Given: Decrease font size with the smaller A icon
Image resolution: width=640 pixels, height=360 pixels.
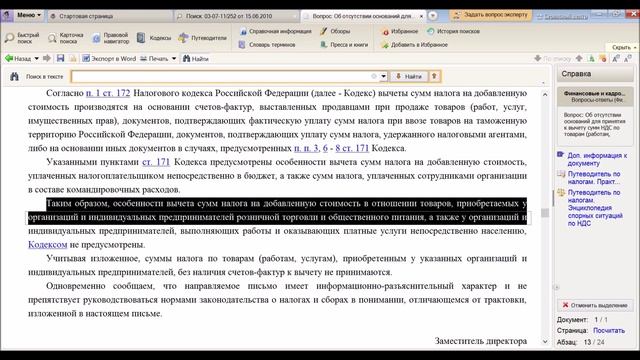Looking at the screenshot, I should 628,59.
